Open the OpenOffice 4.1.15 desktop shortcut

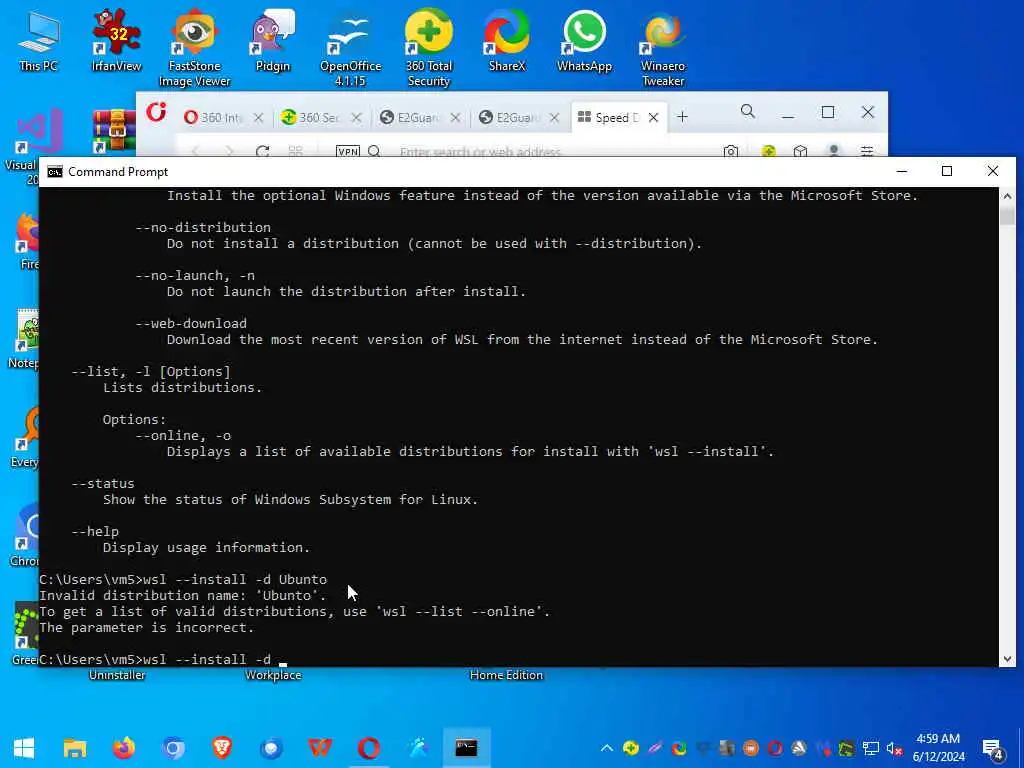(x=350, y=47)
